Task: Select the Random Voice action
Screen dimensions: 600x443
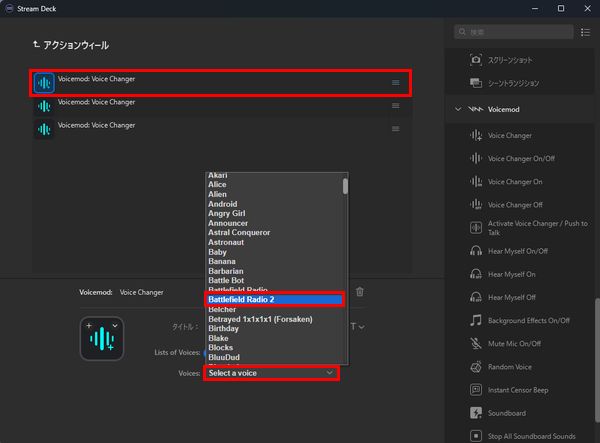Action: click(x=509, y=367)
